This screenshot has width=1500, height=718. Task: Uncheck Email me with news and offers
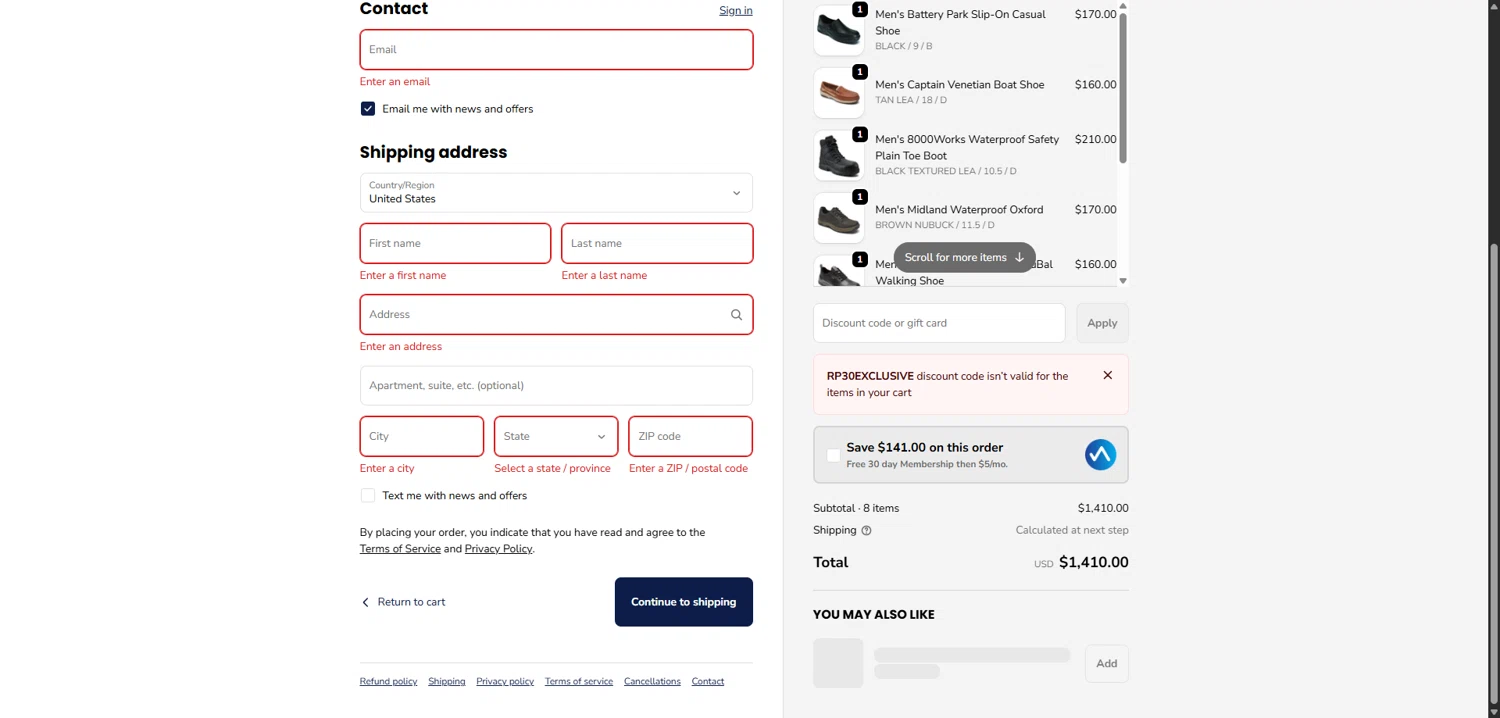(368, 109)
